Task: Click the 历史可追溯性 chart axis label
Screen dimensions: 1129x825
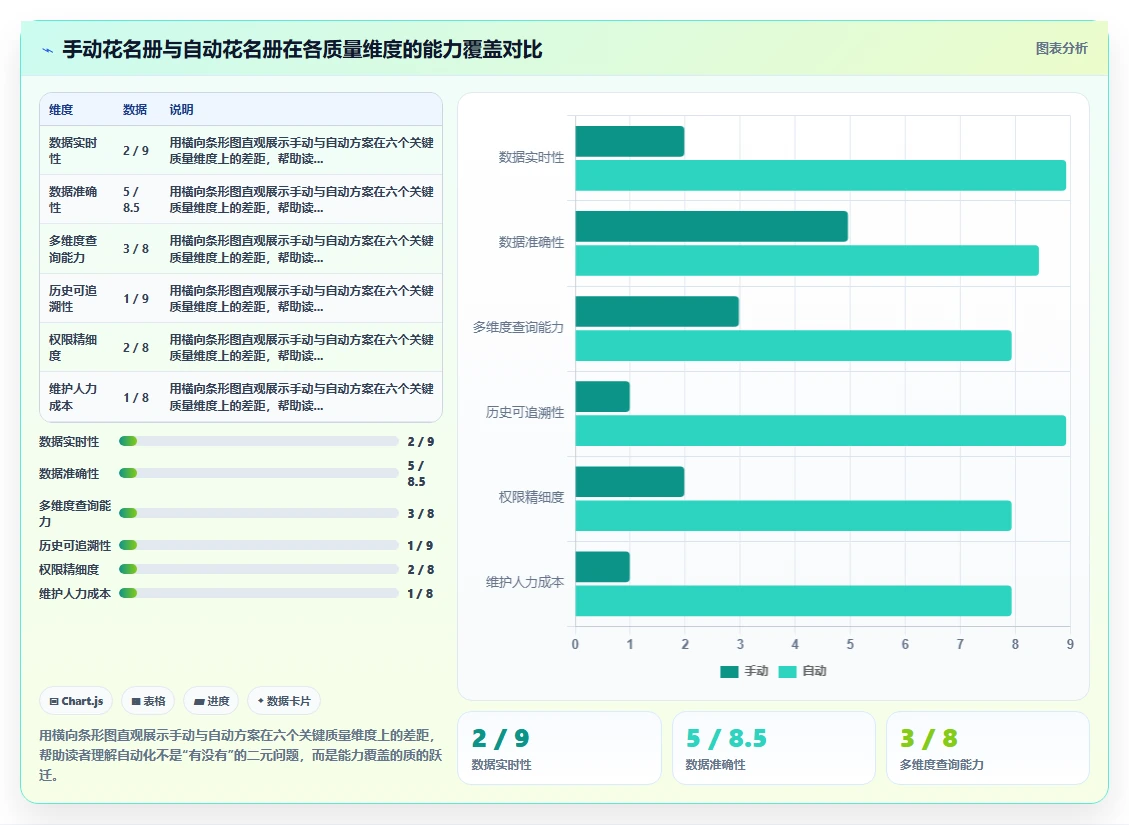Action: click(525, 412)
